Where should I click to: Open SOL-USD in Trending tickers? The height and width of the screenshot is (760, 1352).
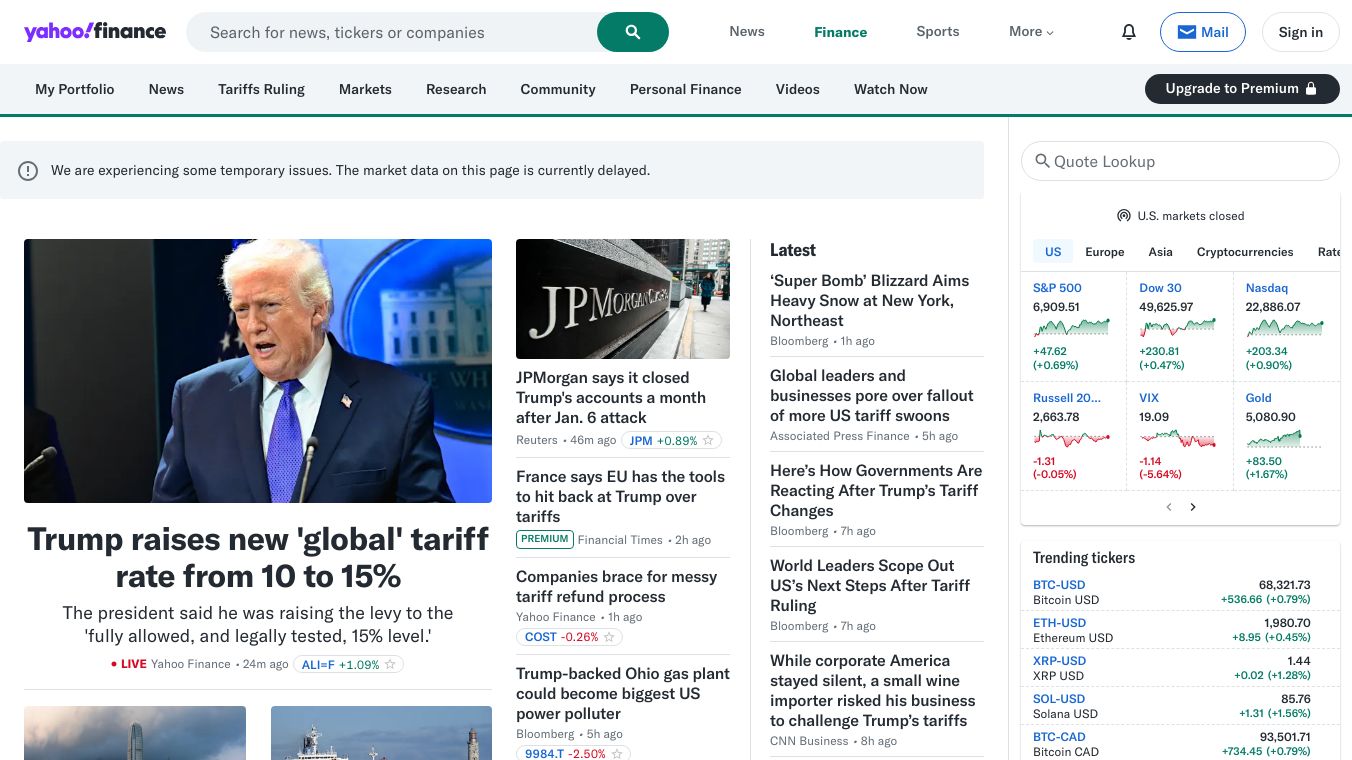[1059, 699]
